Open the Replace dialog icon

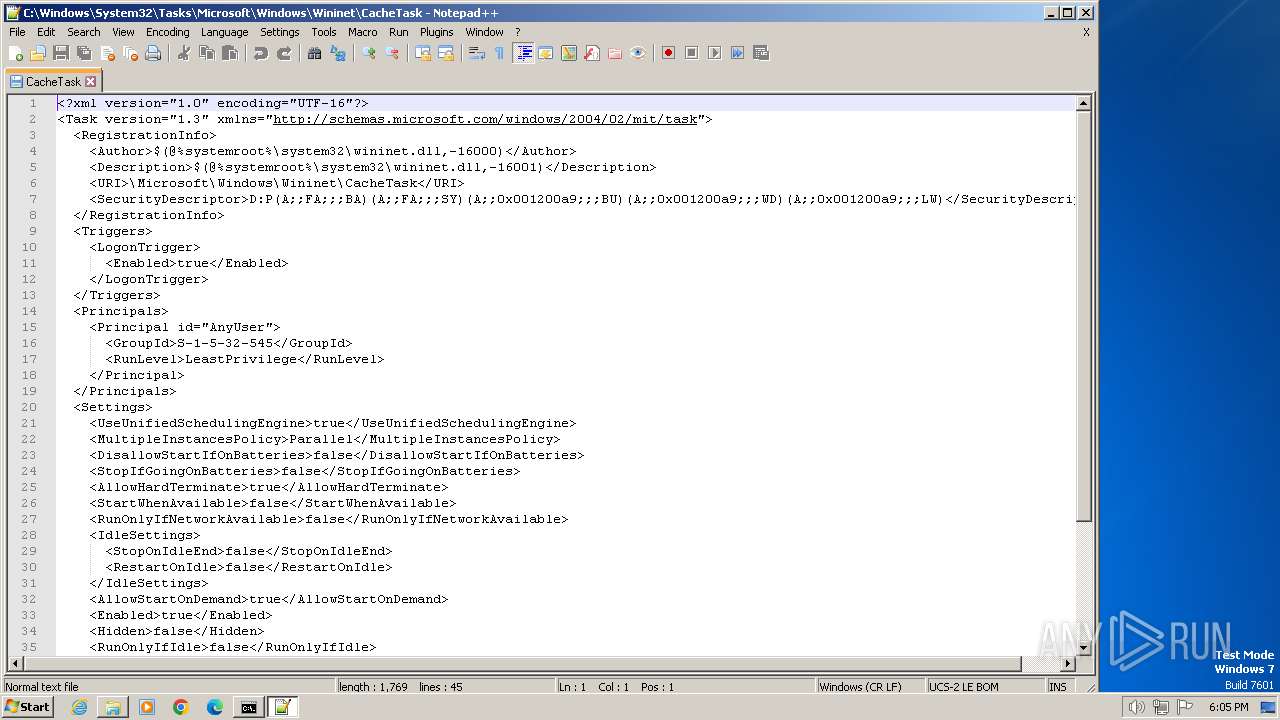coord(338,53)
